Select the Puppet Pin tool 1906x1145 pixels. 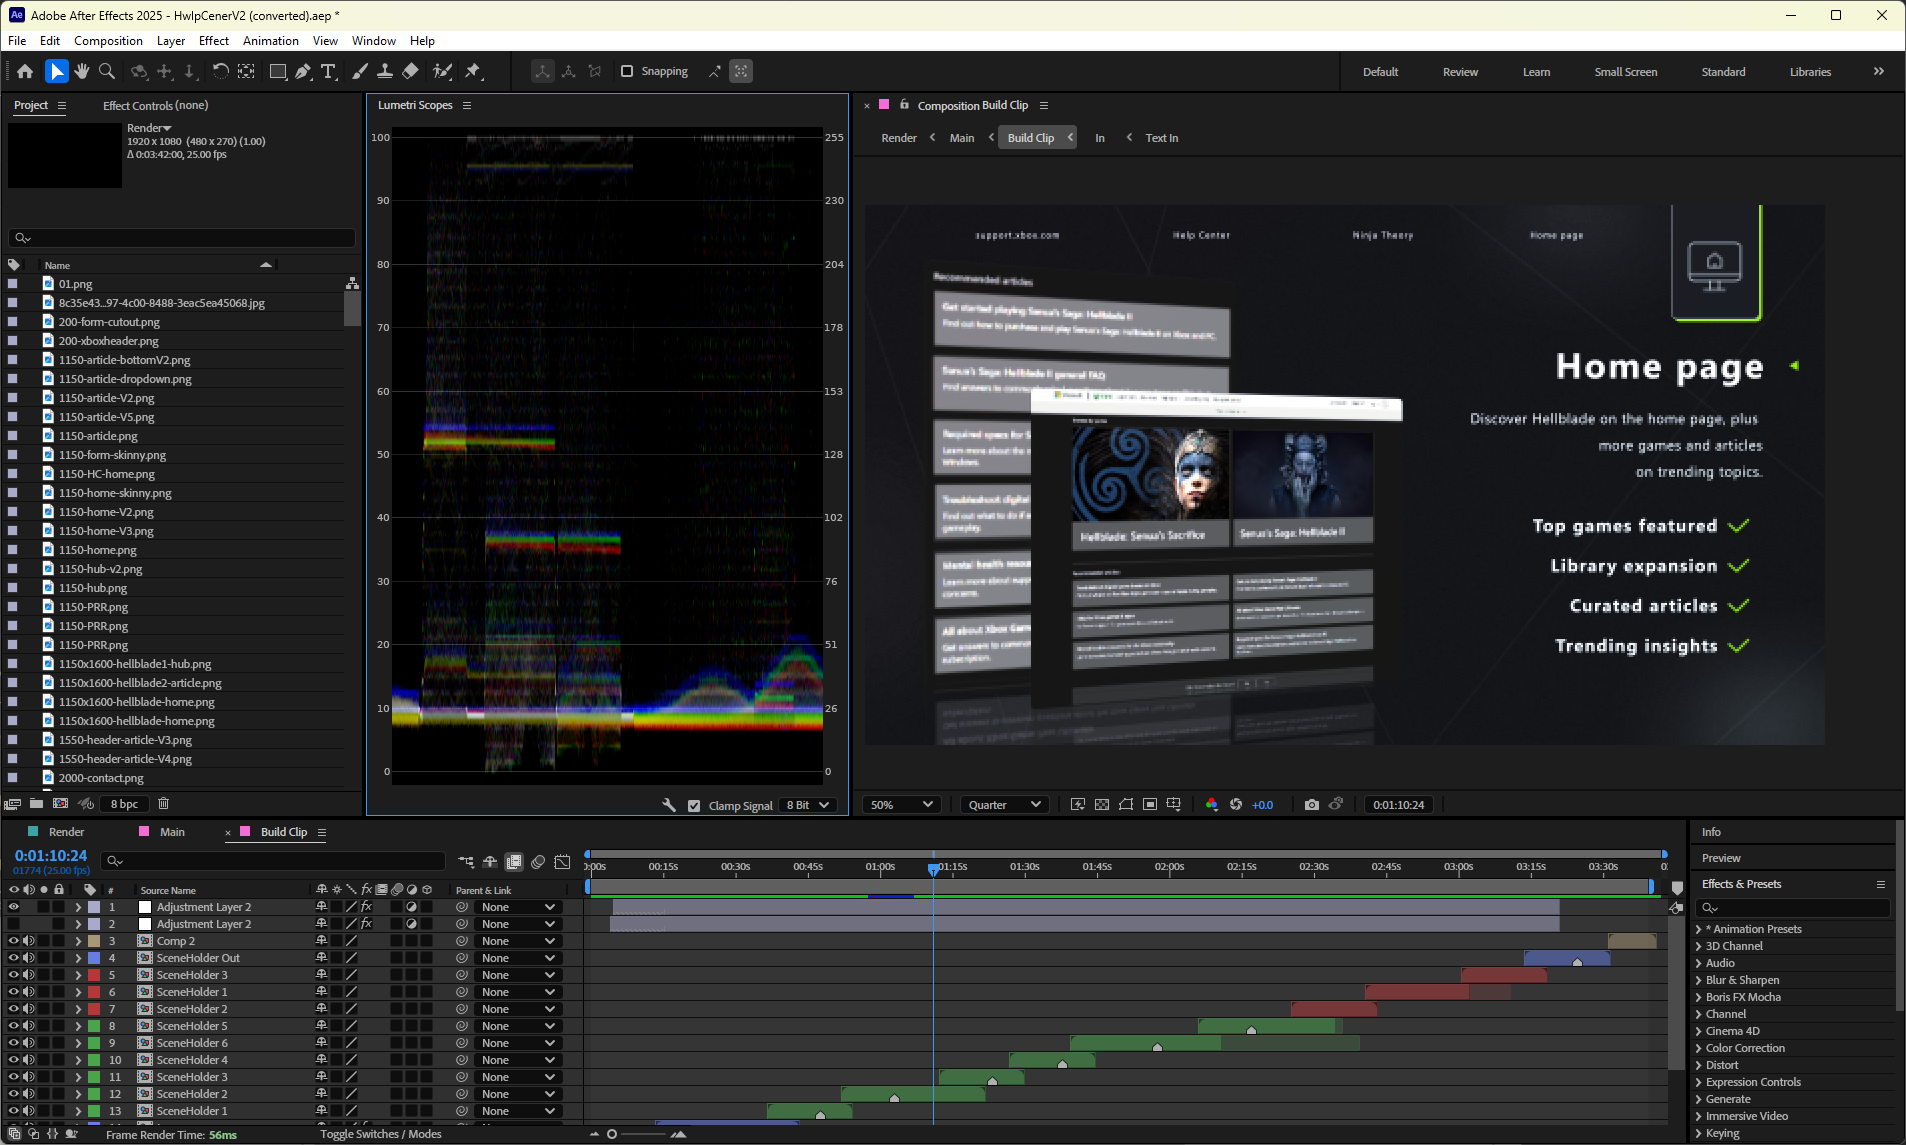(x=473, y=71)
